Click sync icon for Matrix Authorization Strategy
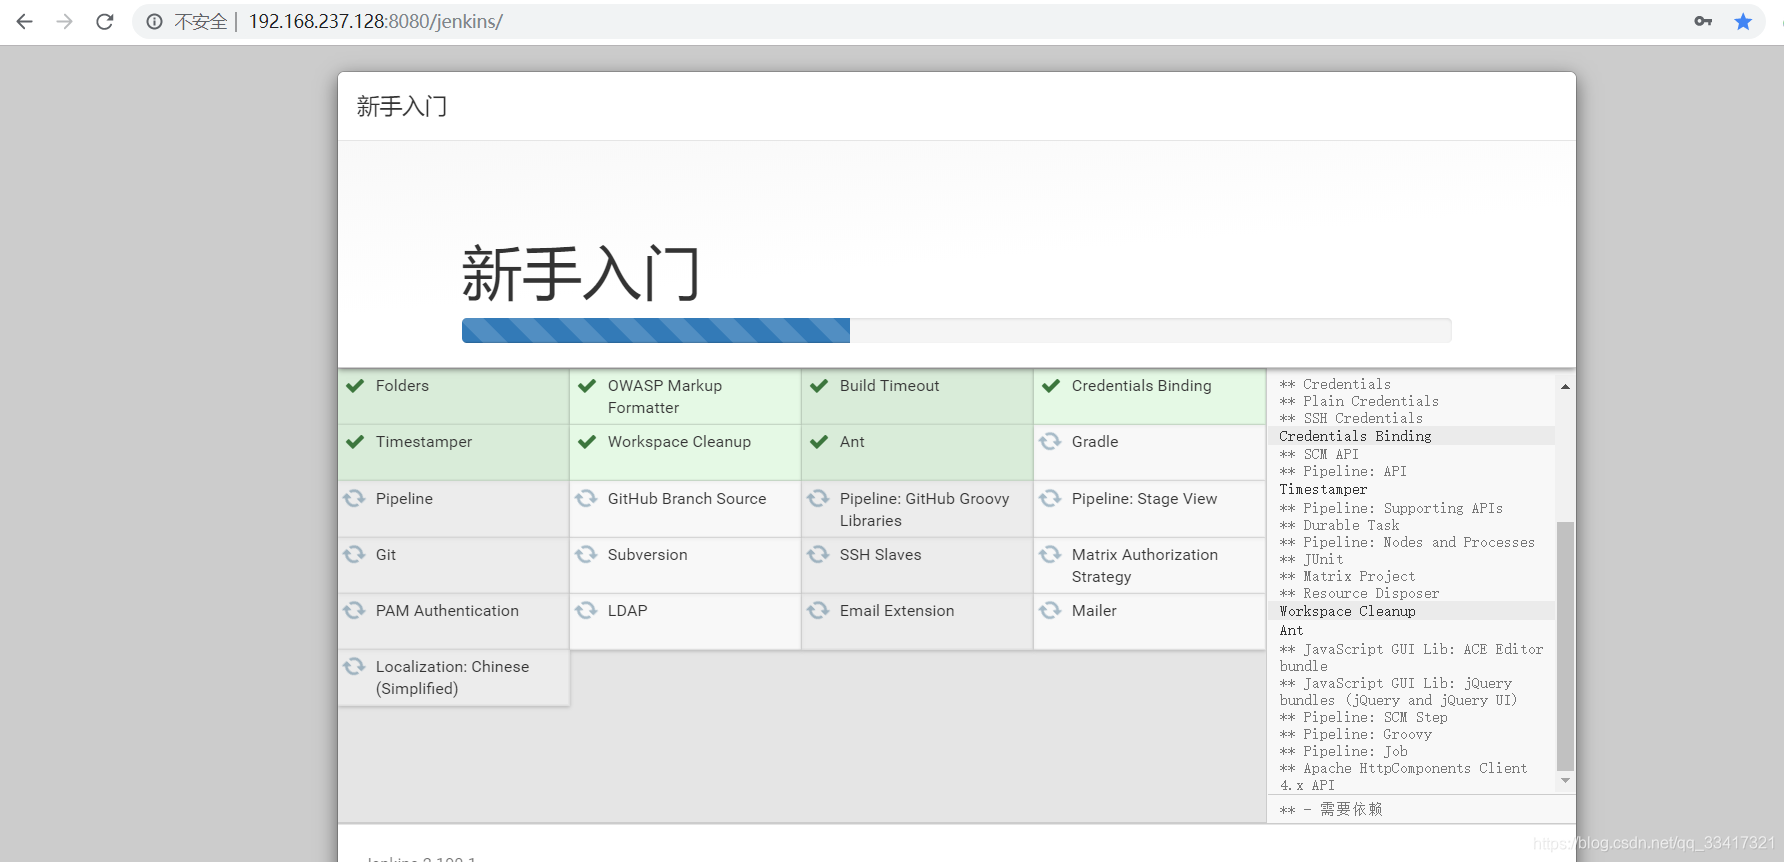The height and width of the screenshot is (862, 1784). click(1050, 554)
